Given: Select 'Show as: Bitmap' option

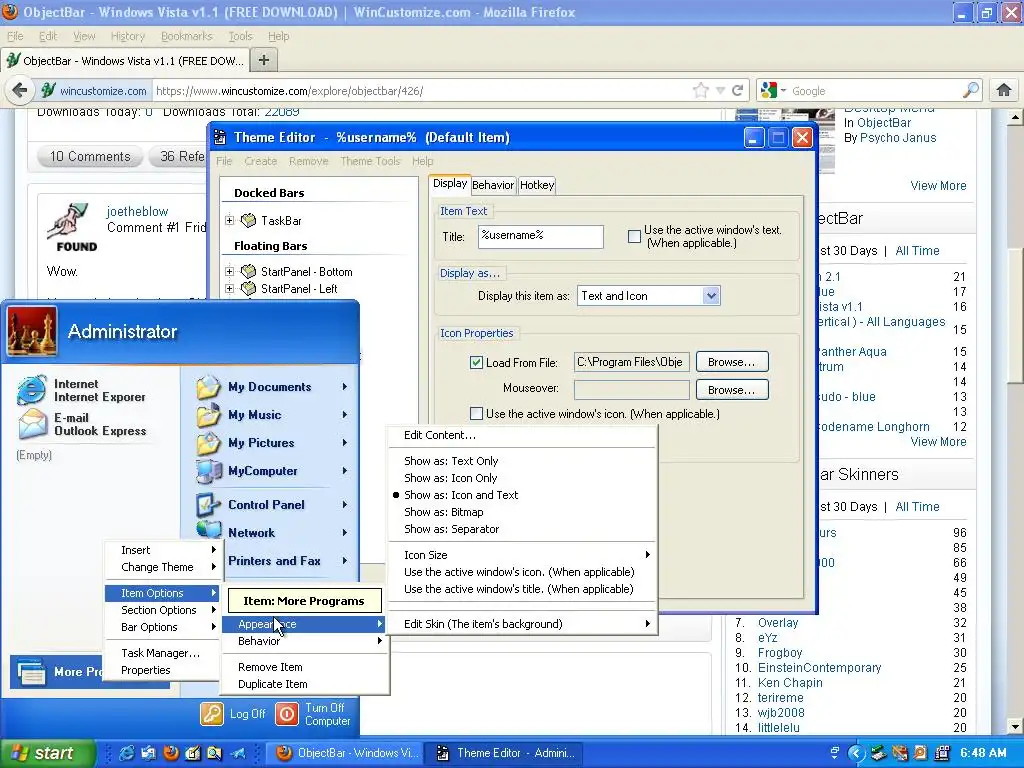Looking at the screenshot, I should pyautogui.click(x=443, y=512).
